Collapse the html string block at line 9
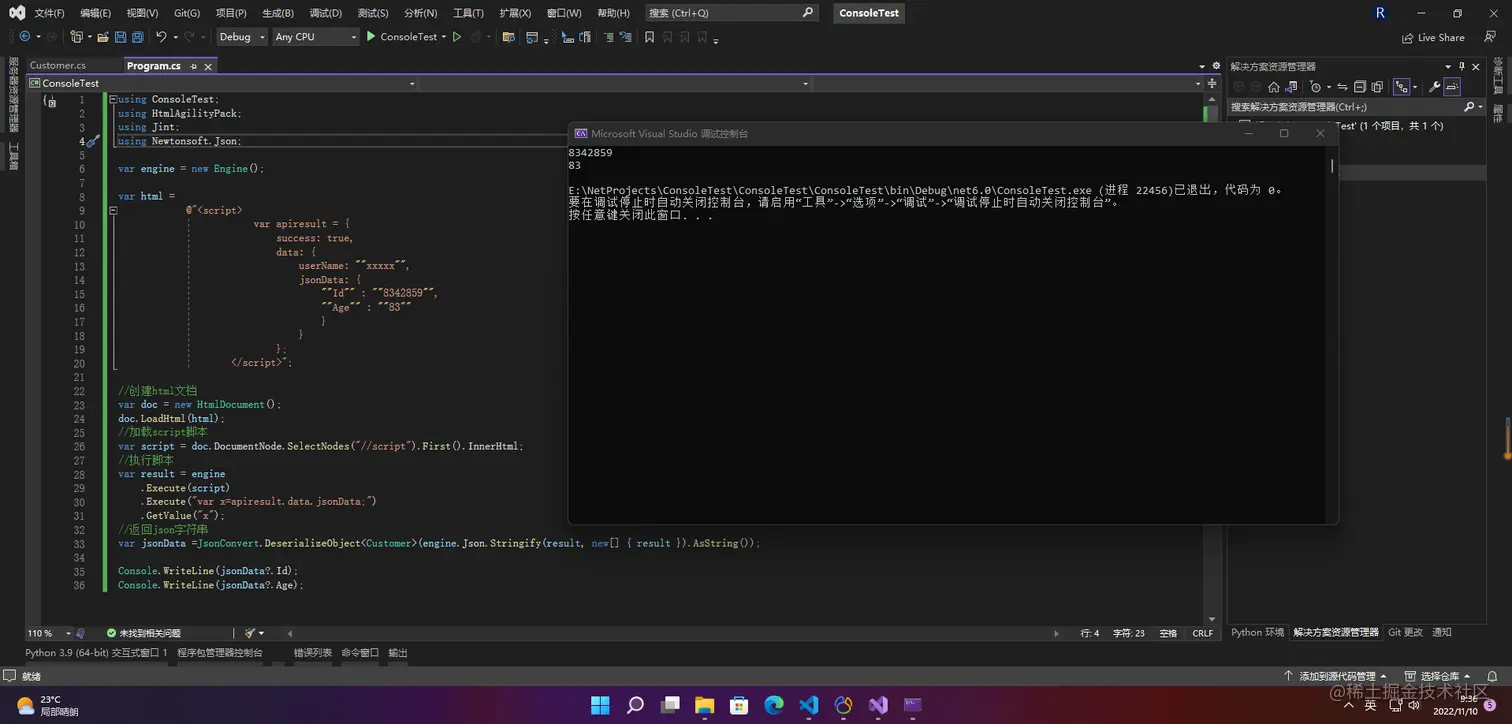1512x724 pixels. coord(113,210)
